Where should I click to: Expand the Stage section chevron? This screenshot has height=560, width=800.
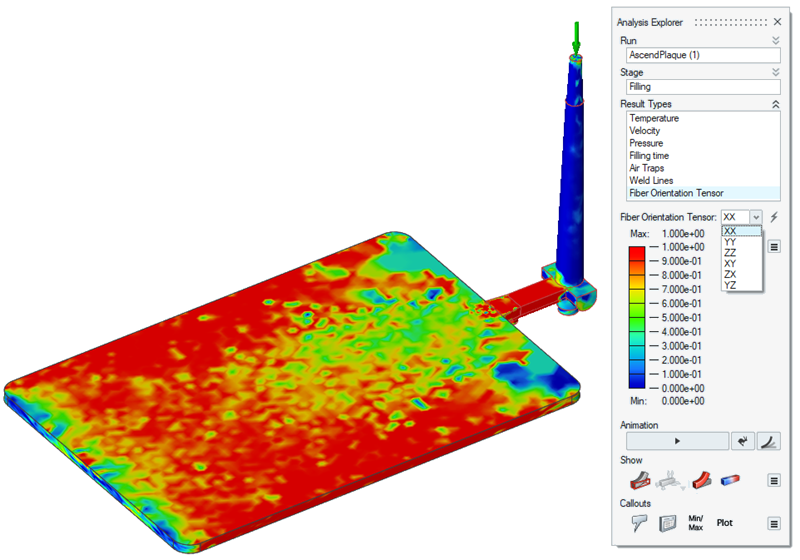[x=775, y=72]
